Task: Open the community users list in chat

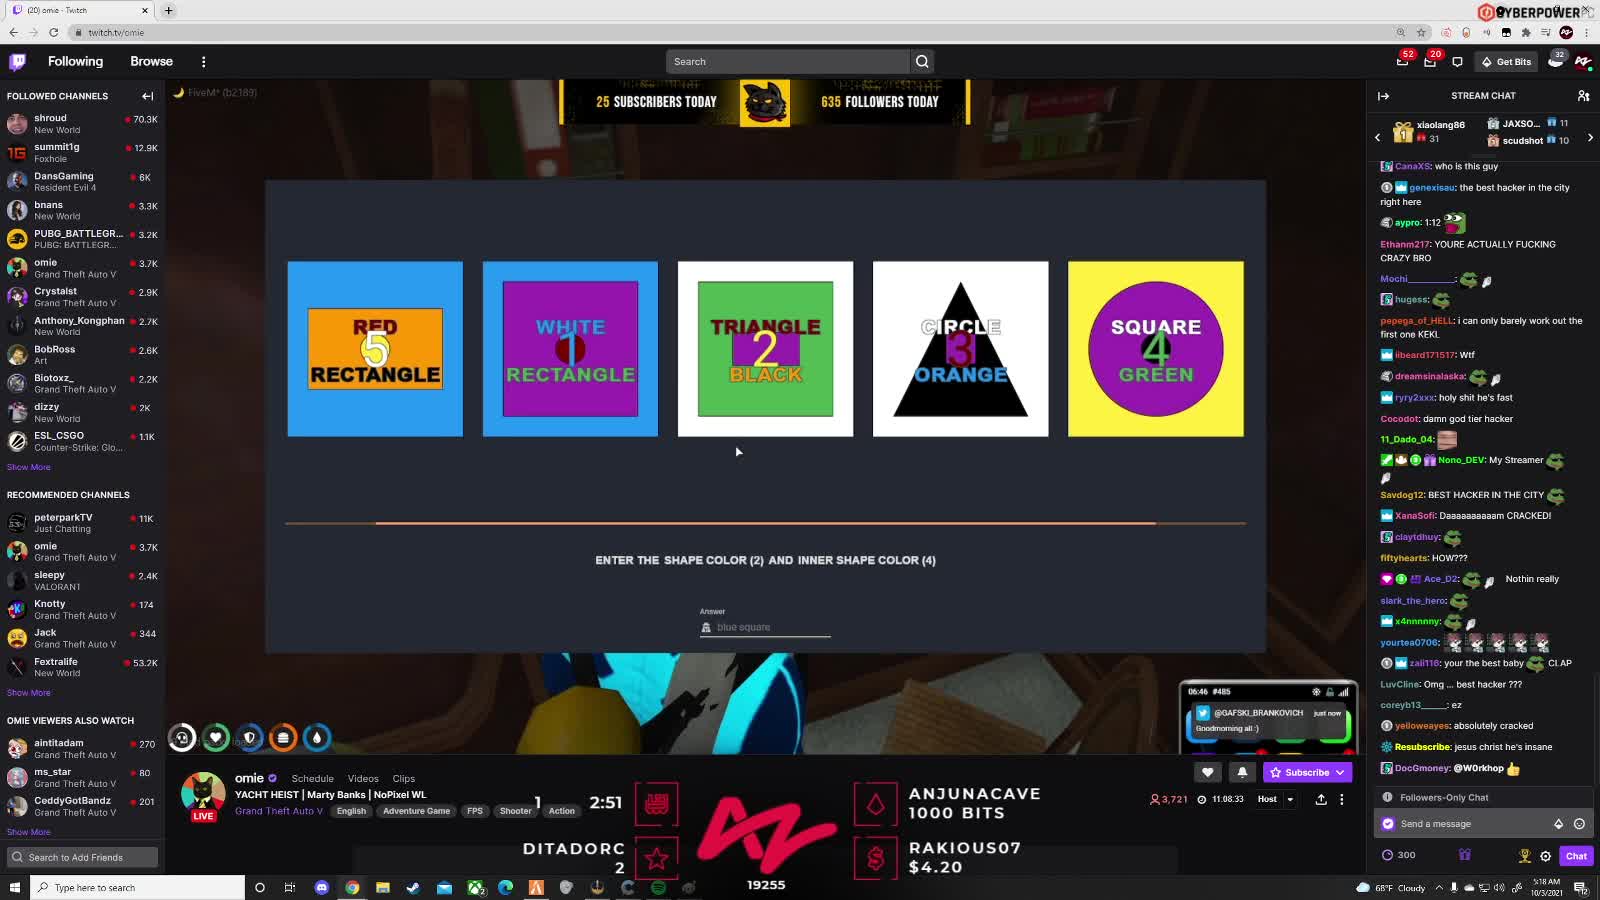Action: pos(1583,96)
